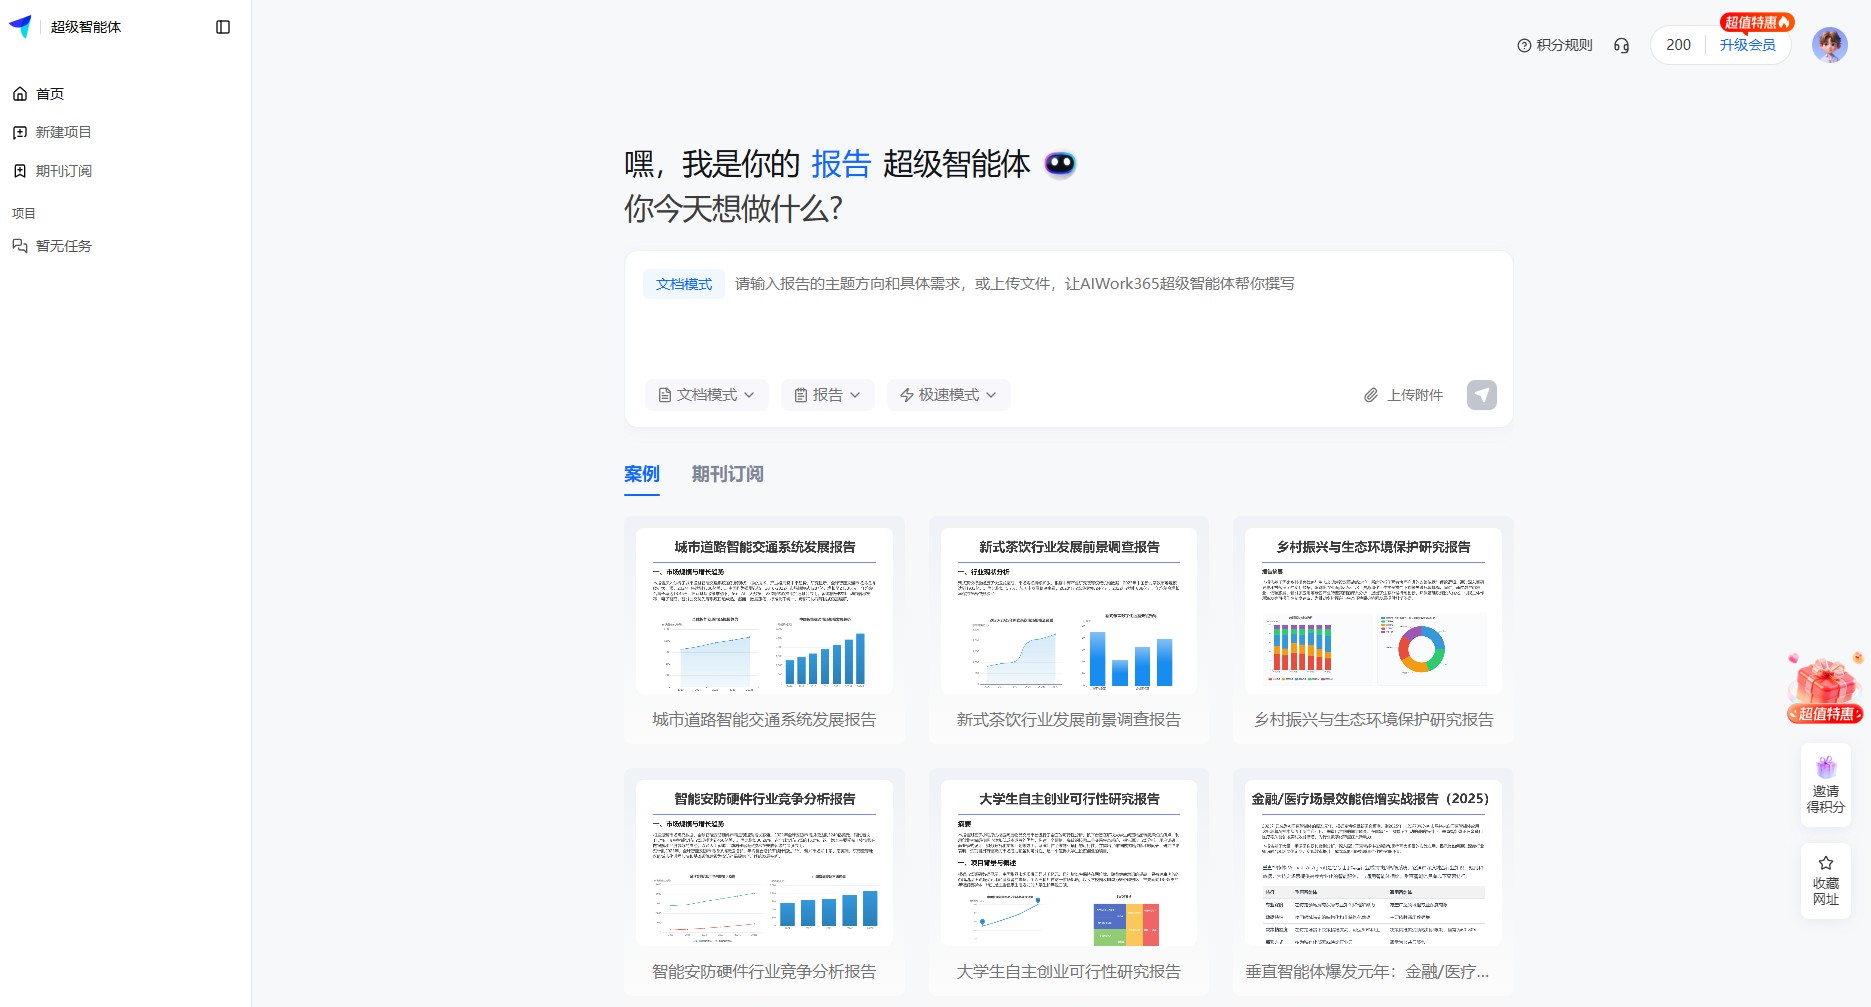This screenshot has width=1871, height=1007.
Task: Click the blue app logo icon
Action: (20, 27)
